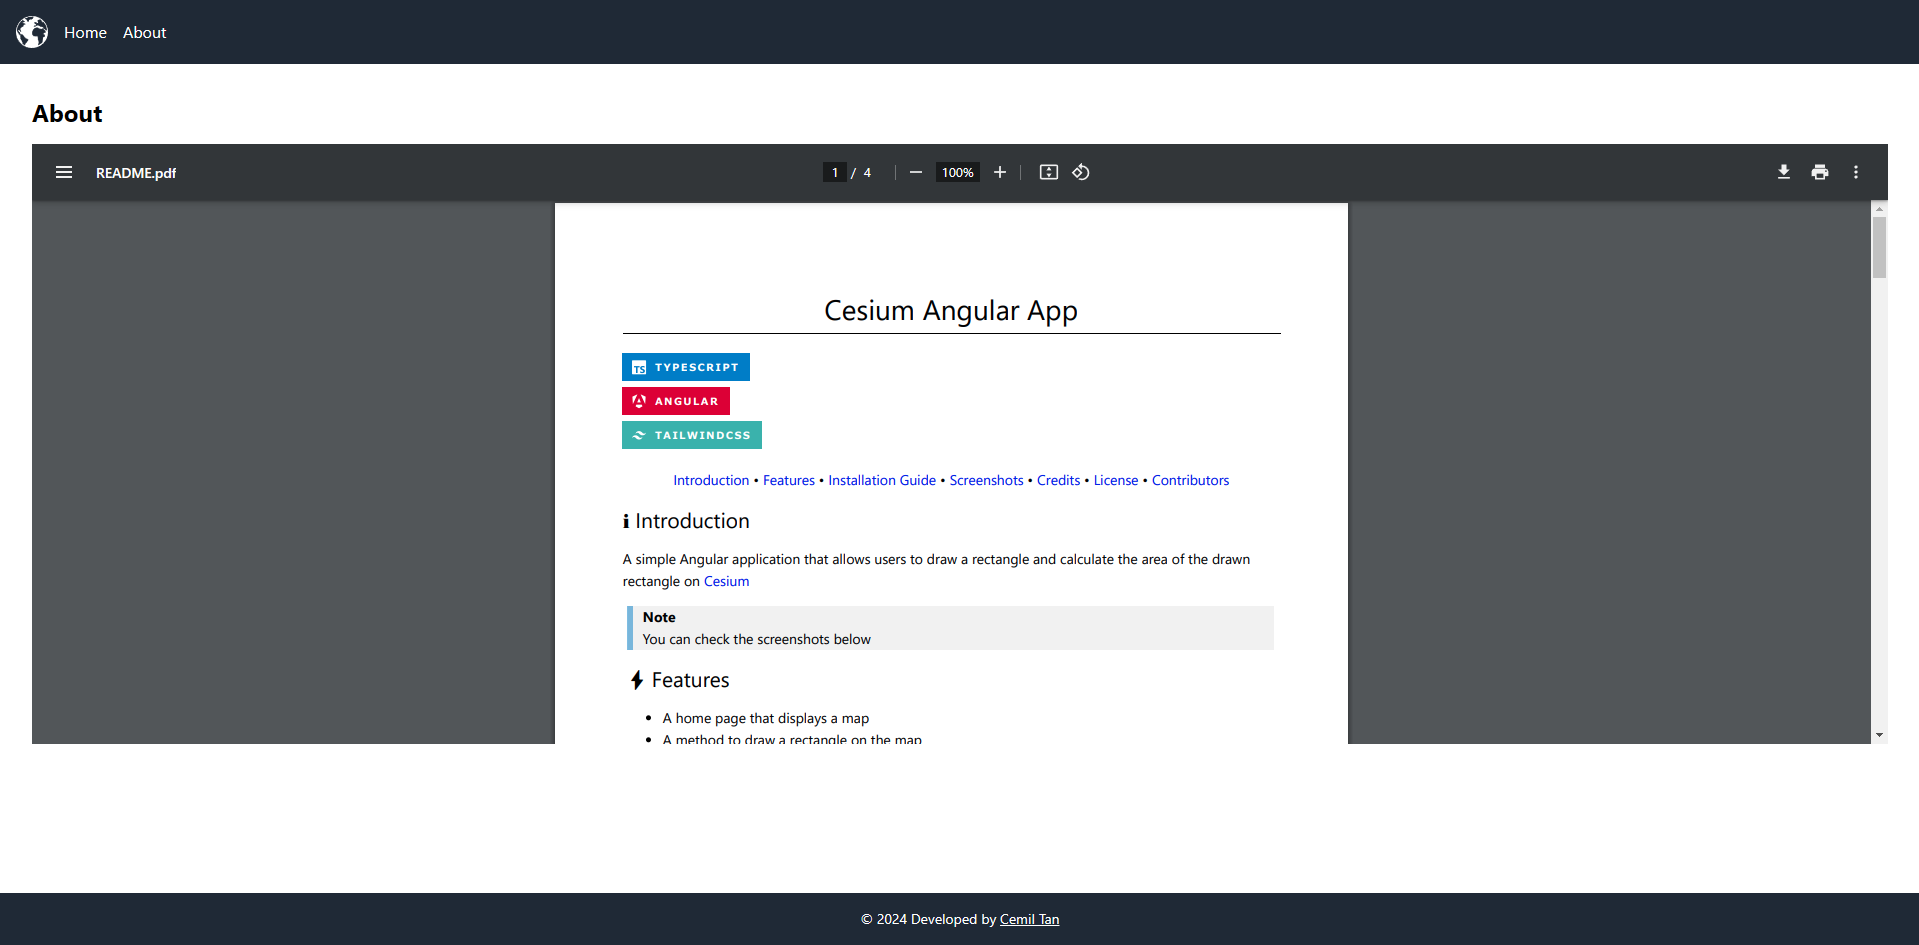Toggle the PDF sidebar menu icon
The width and height of the screenshot is (1919, 945).
64,172
